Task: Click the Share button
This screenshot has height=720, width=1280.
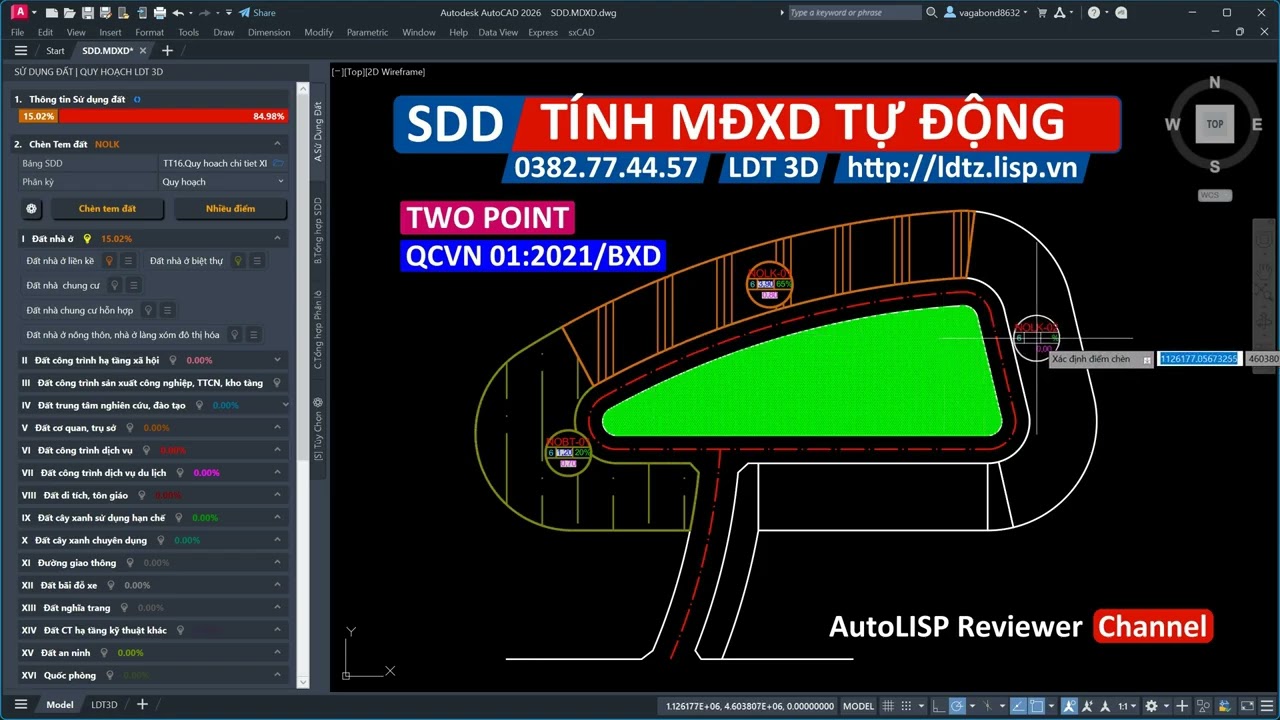Action: coord(257,13)
